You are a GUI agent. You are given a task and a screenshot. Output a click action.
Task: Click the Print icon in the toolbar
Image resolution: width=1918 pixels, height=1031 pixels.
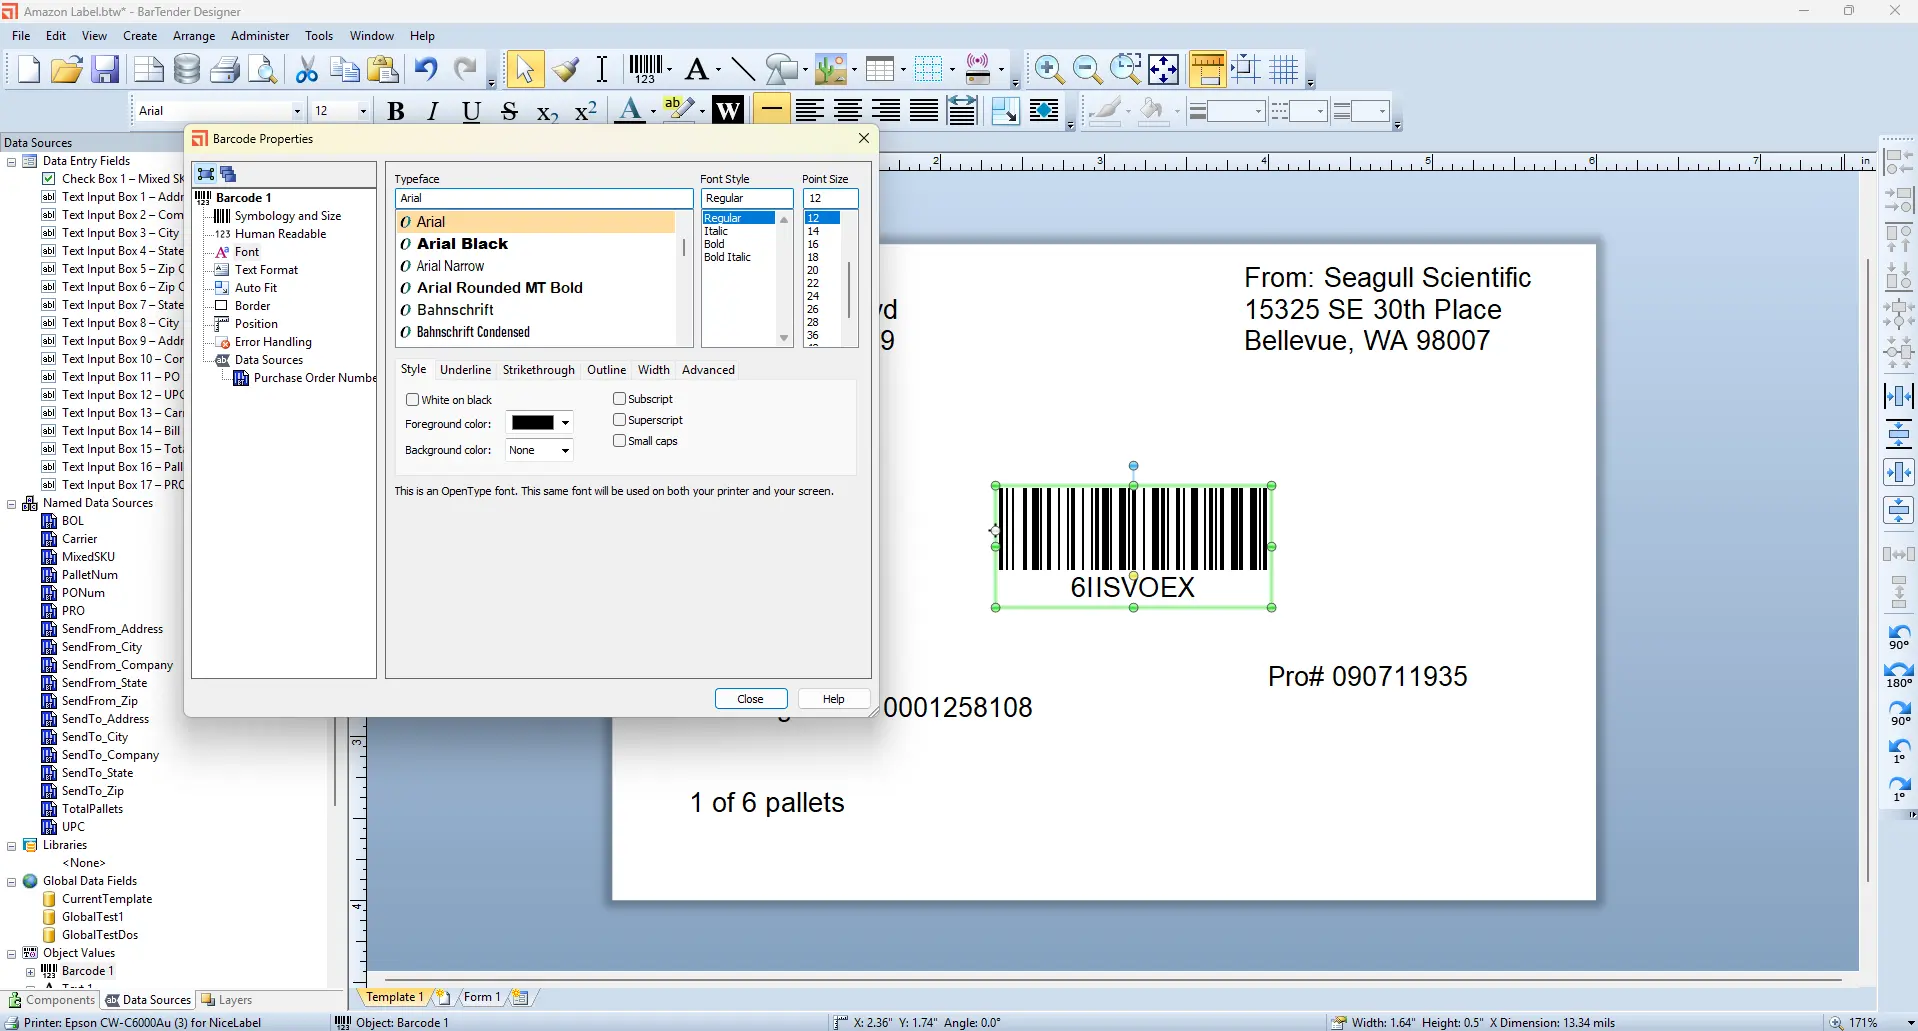point(225,69)
